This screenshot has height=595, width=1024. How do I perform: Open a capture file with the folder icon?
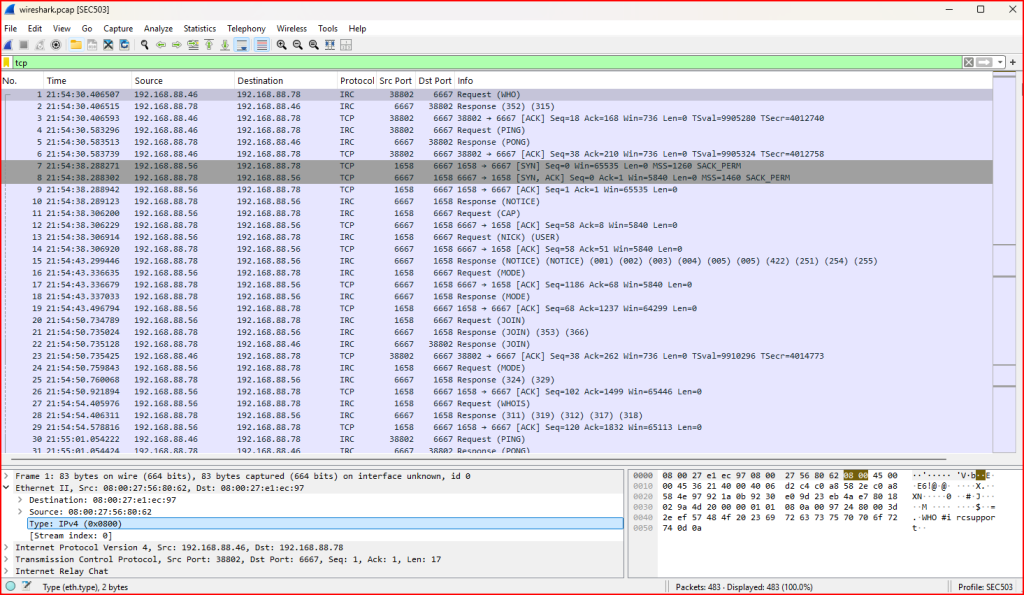[x=76, y=45]
